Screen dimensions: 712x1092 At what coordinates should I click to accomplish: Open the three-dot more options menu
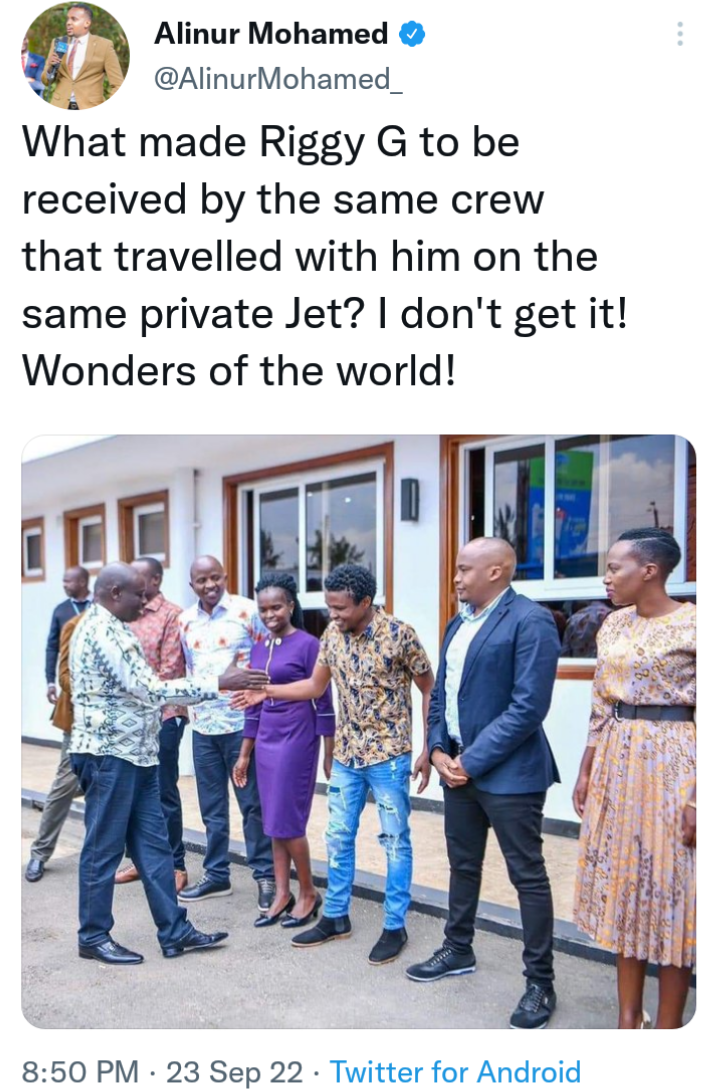tap(680, 34)
